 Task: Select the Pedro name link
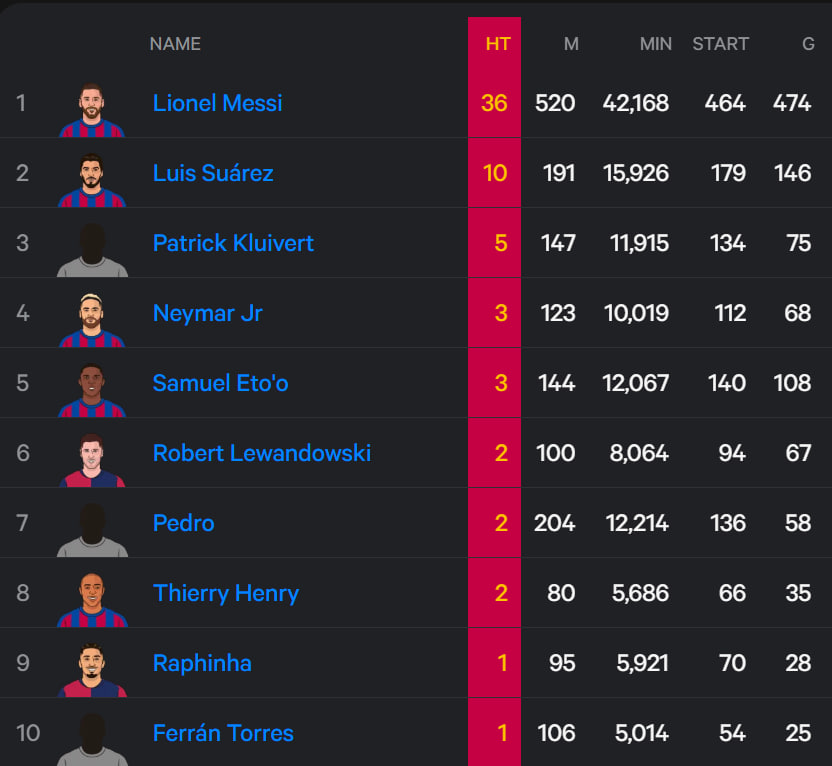[183, 523]
